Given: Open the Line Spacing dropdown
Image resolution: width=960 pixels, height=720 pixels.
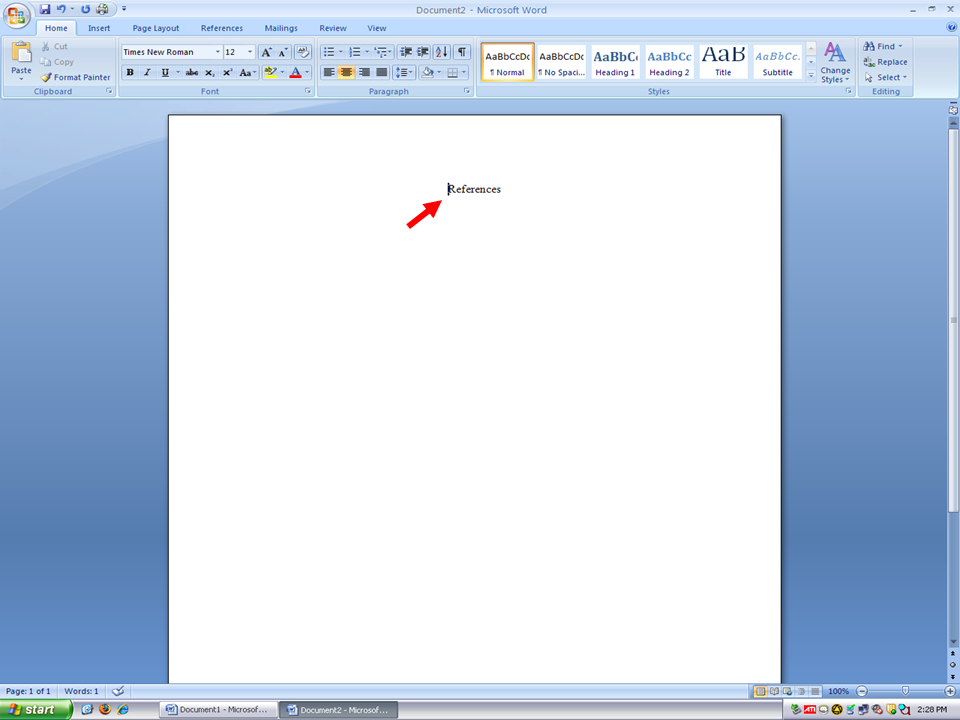Looking at the screenshot, I should click(405, 72).
